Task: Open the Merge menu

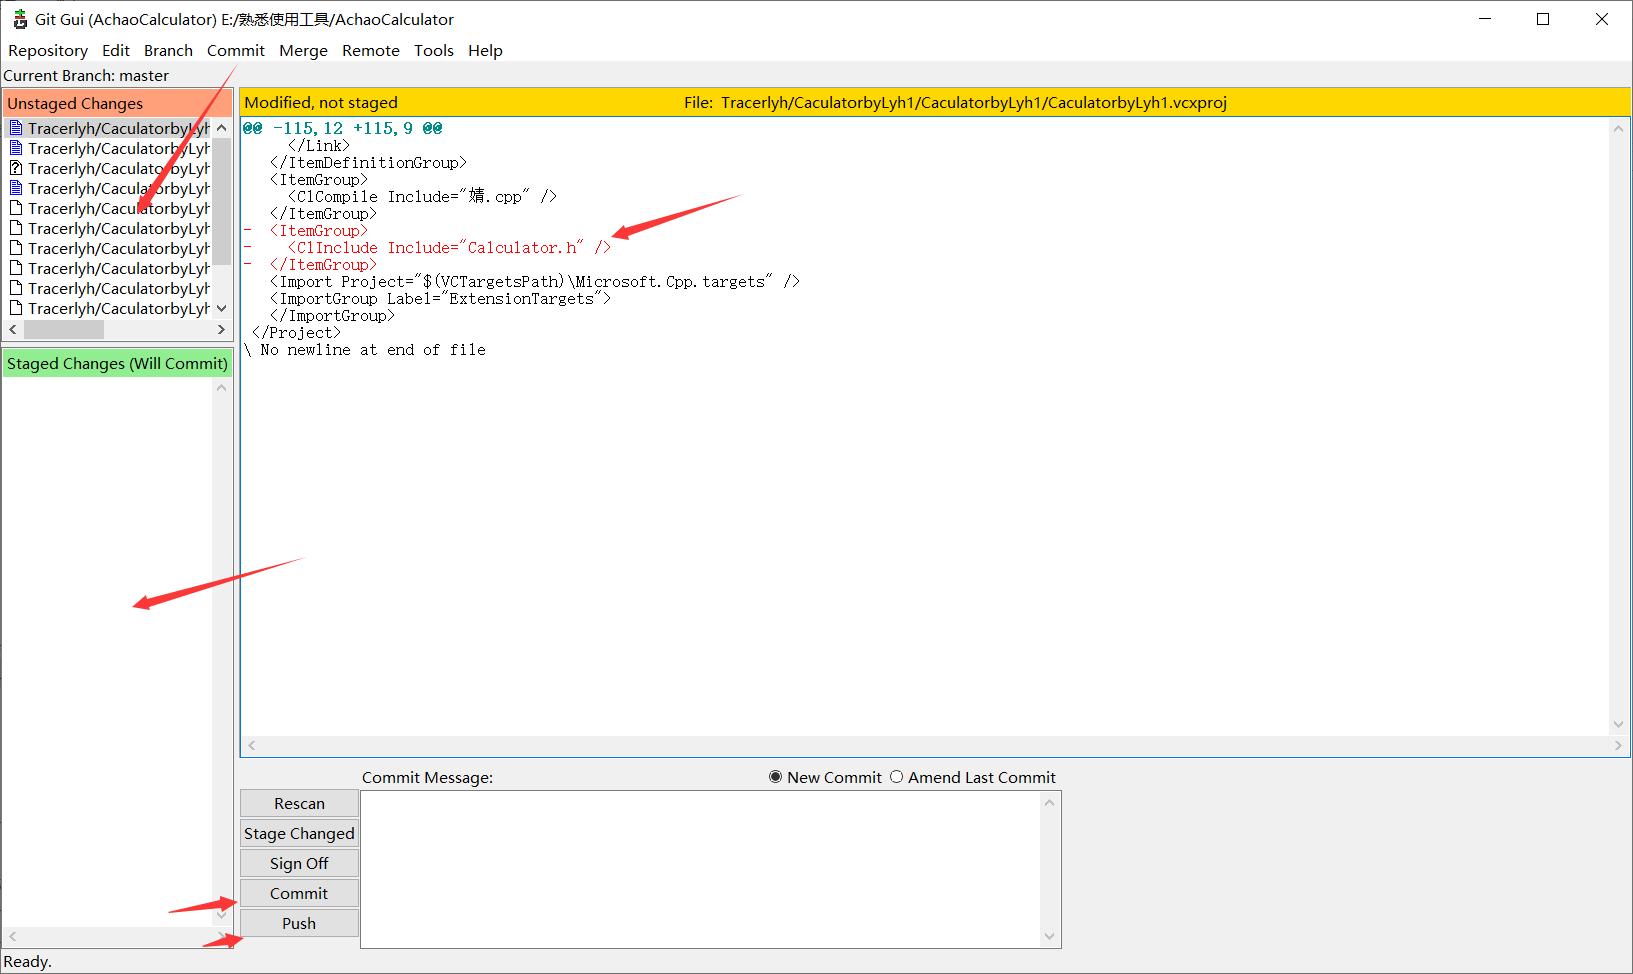Action: (x=303, y=50)
